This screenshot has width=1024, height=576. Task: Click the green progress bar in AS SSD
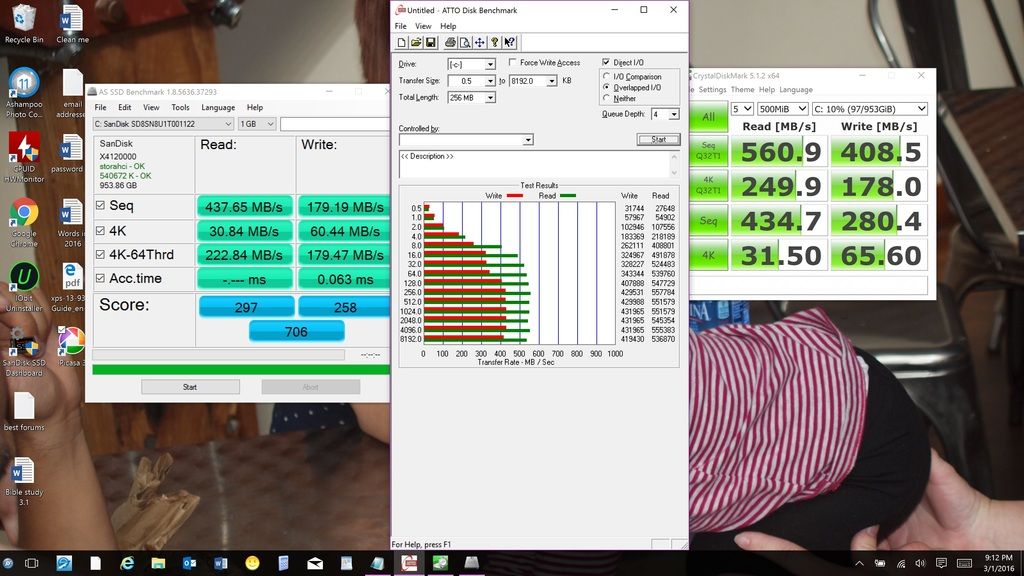coord(241,370)
